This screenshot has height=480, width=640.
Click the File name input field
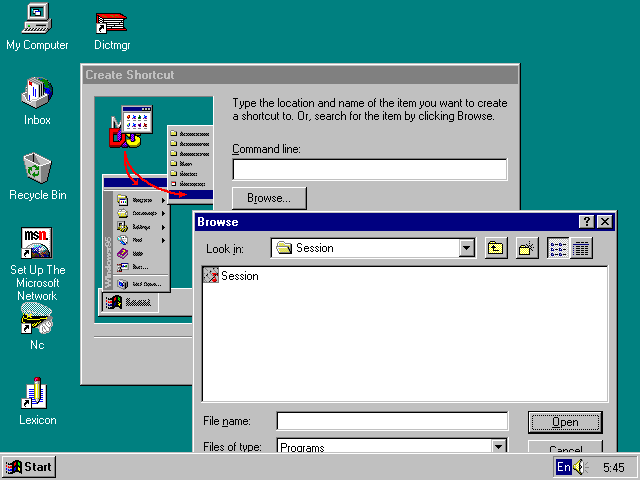(x=392, y=421)
